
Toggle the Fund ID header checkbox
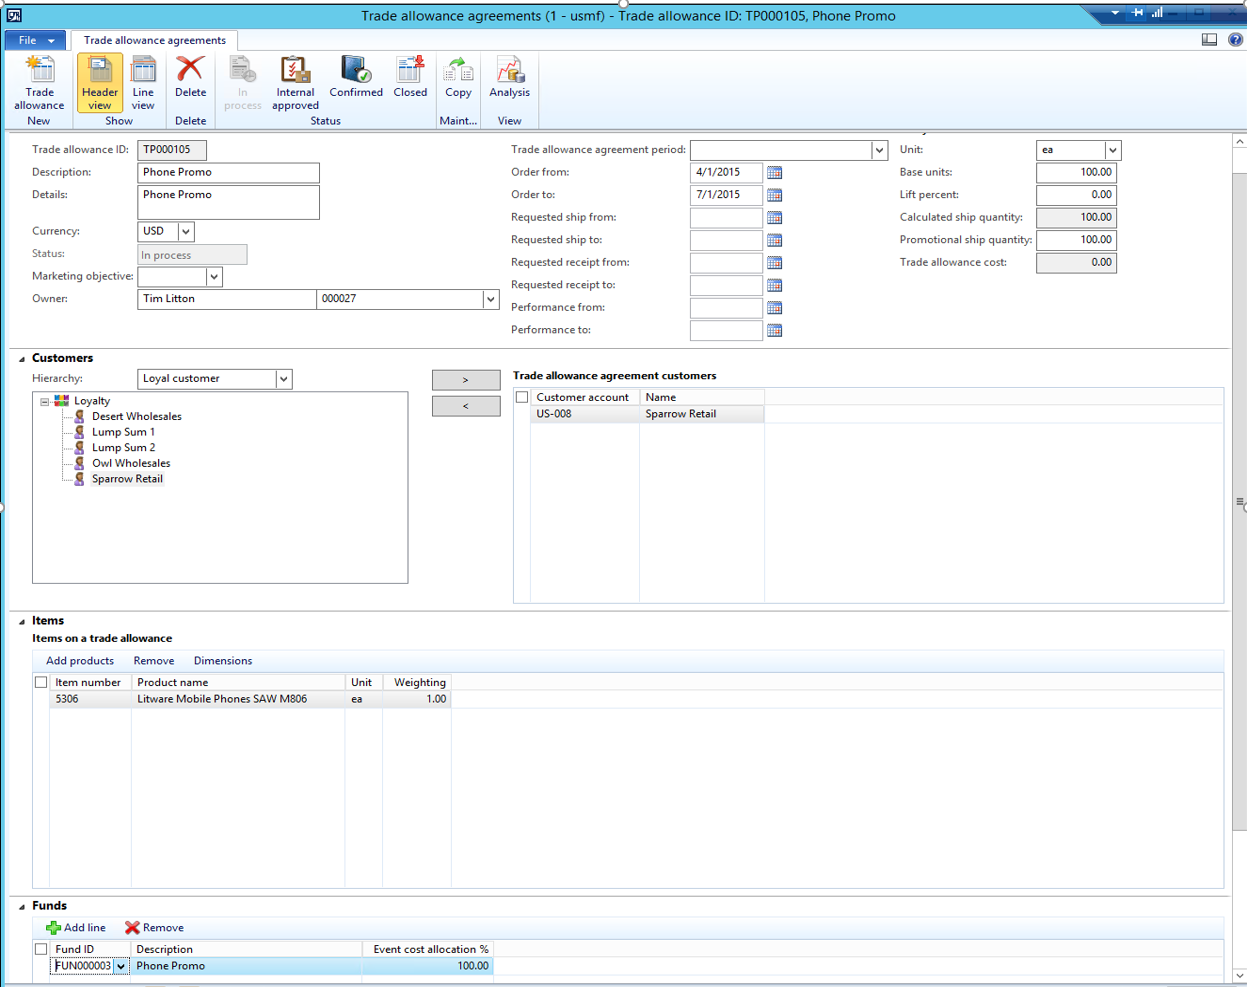(41, 949)
